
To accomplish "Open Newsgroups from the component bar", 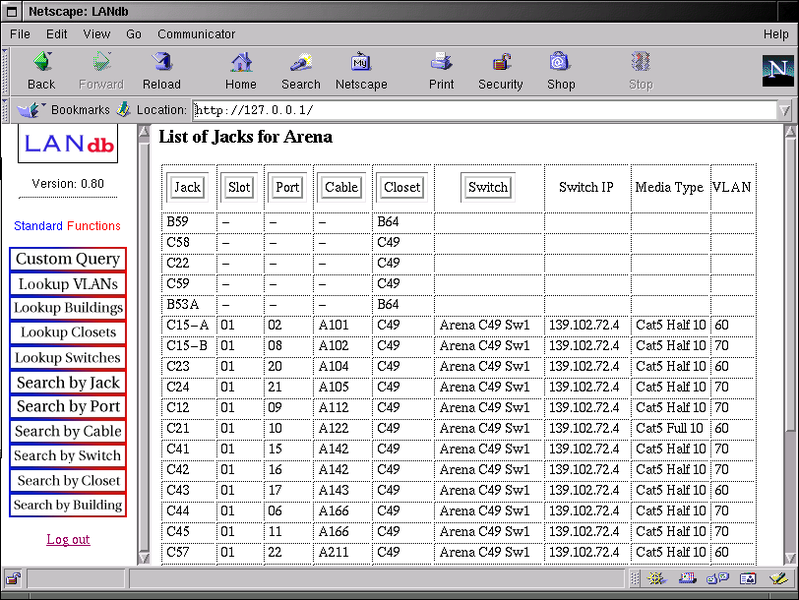I will [x=718, y=578].
